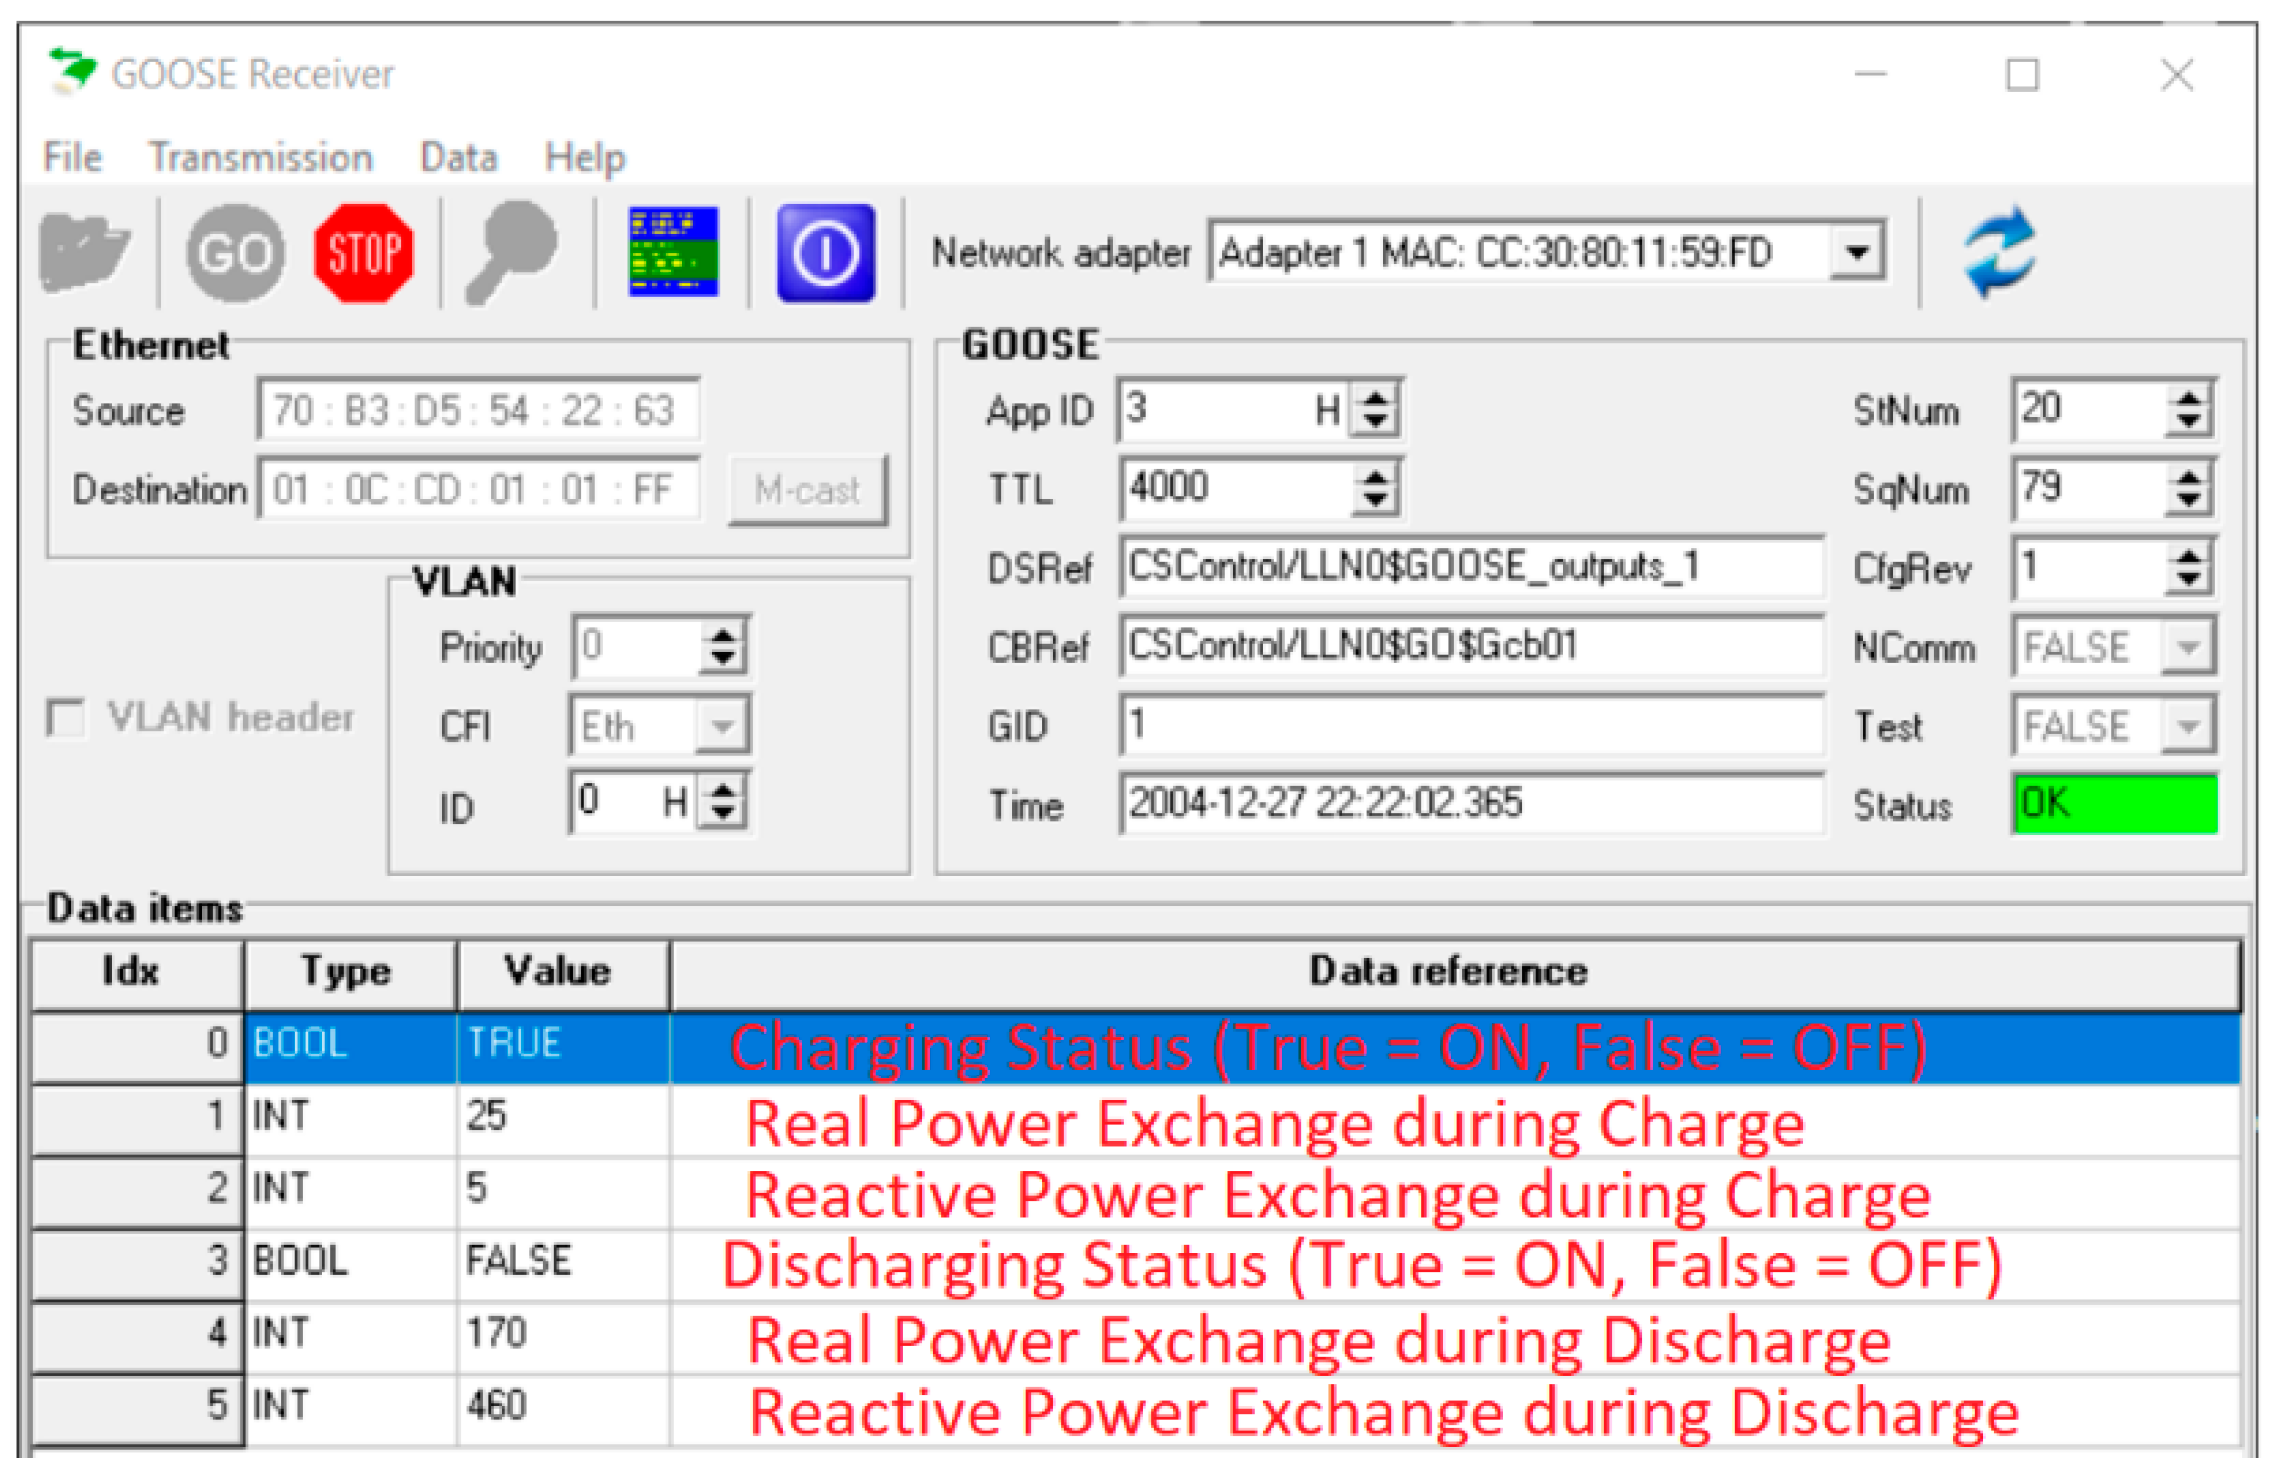2284x1481 pixels.
Task: Click the SqNum field showing 79
Action: 2088,489
